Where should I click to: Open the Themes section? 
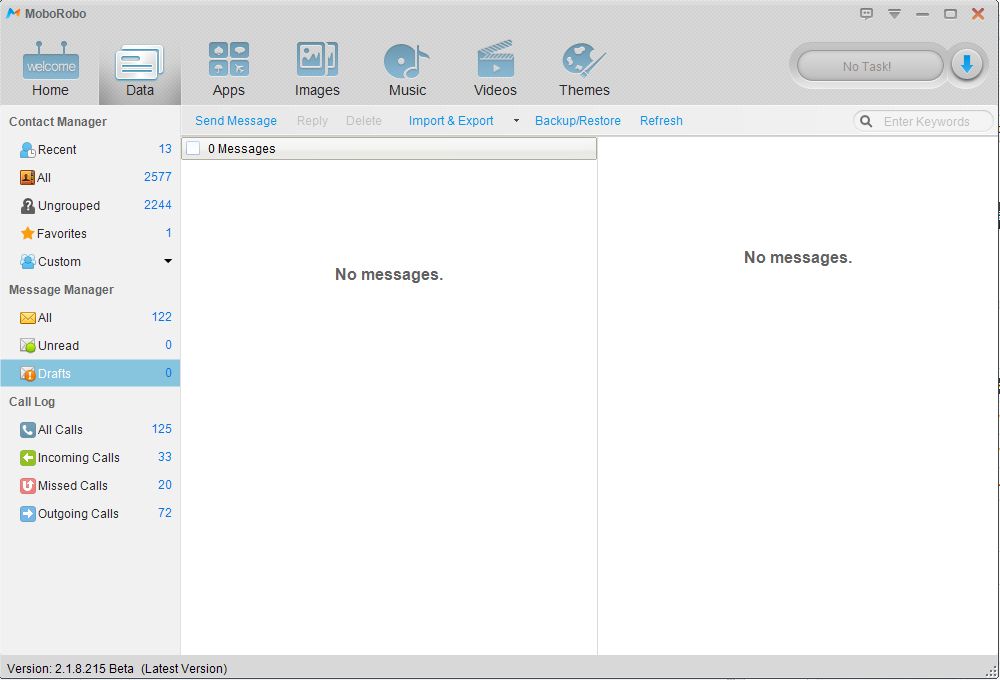pos(584,70)
